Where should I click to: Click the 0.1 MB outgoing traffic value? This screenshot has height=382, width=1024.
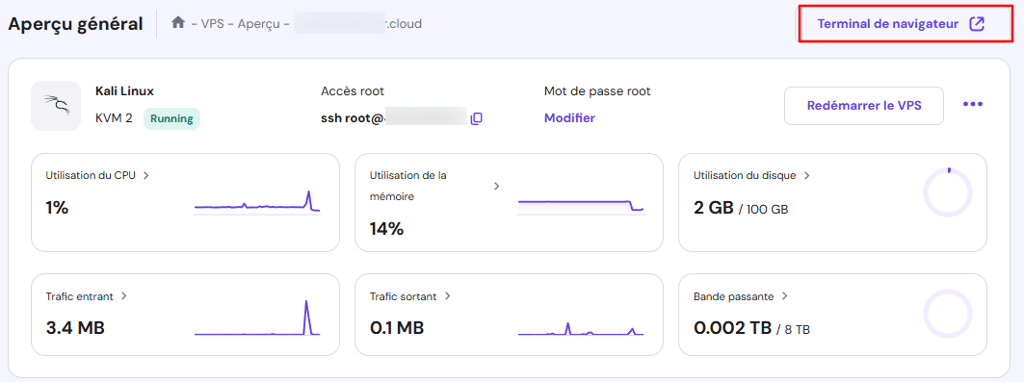396,328
